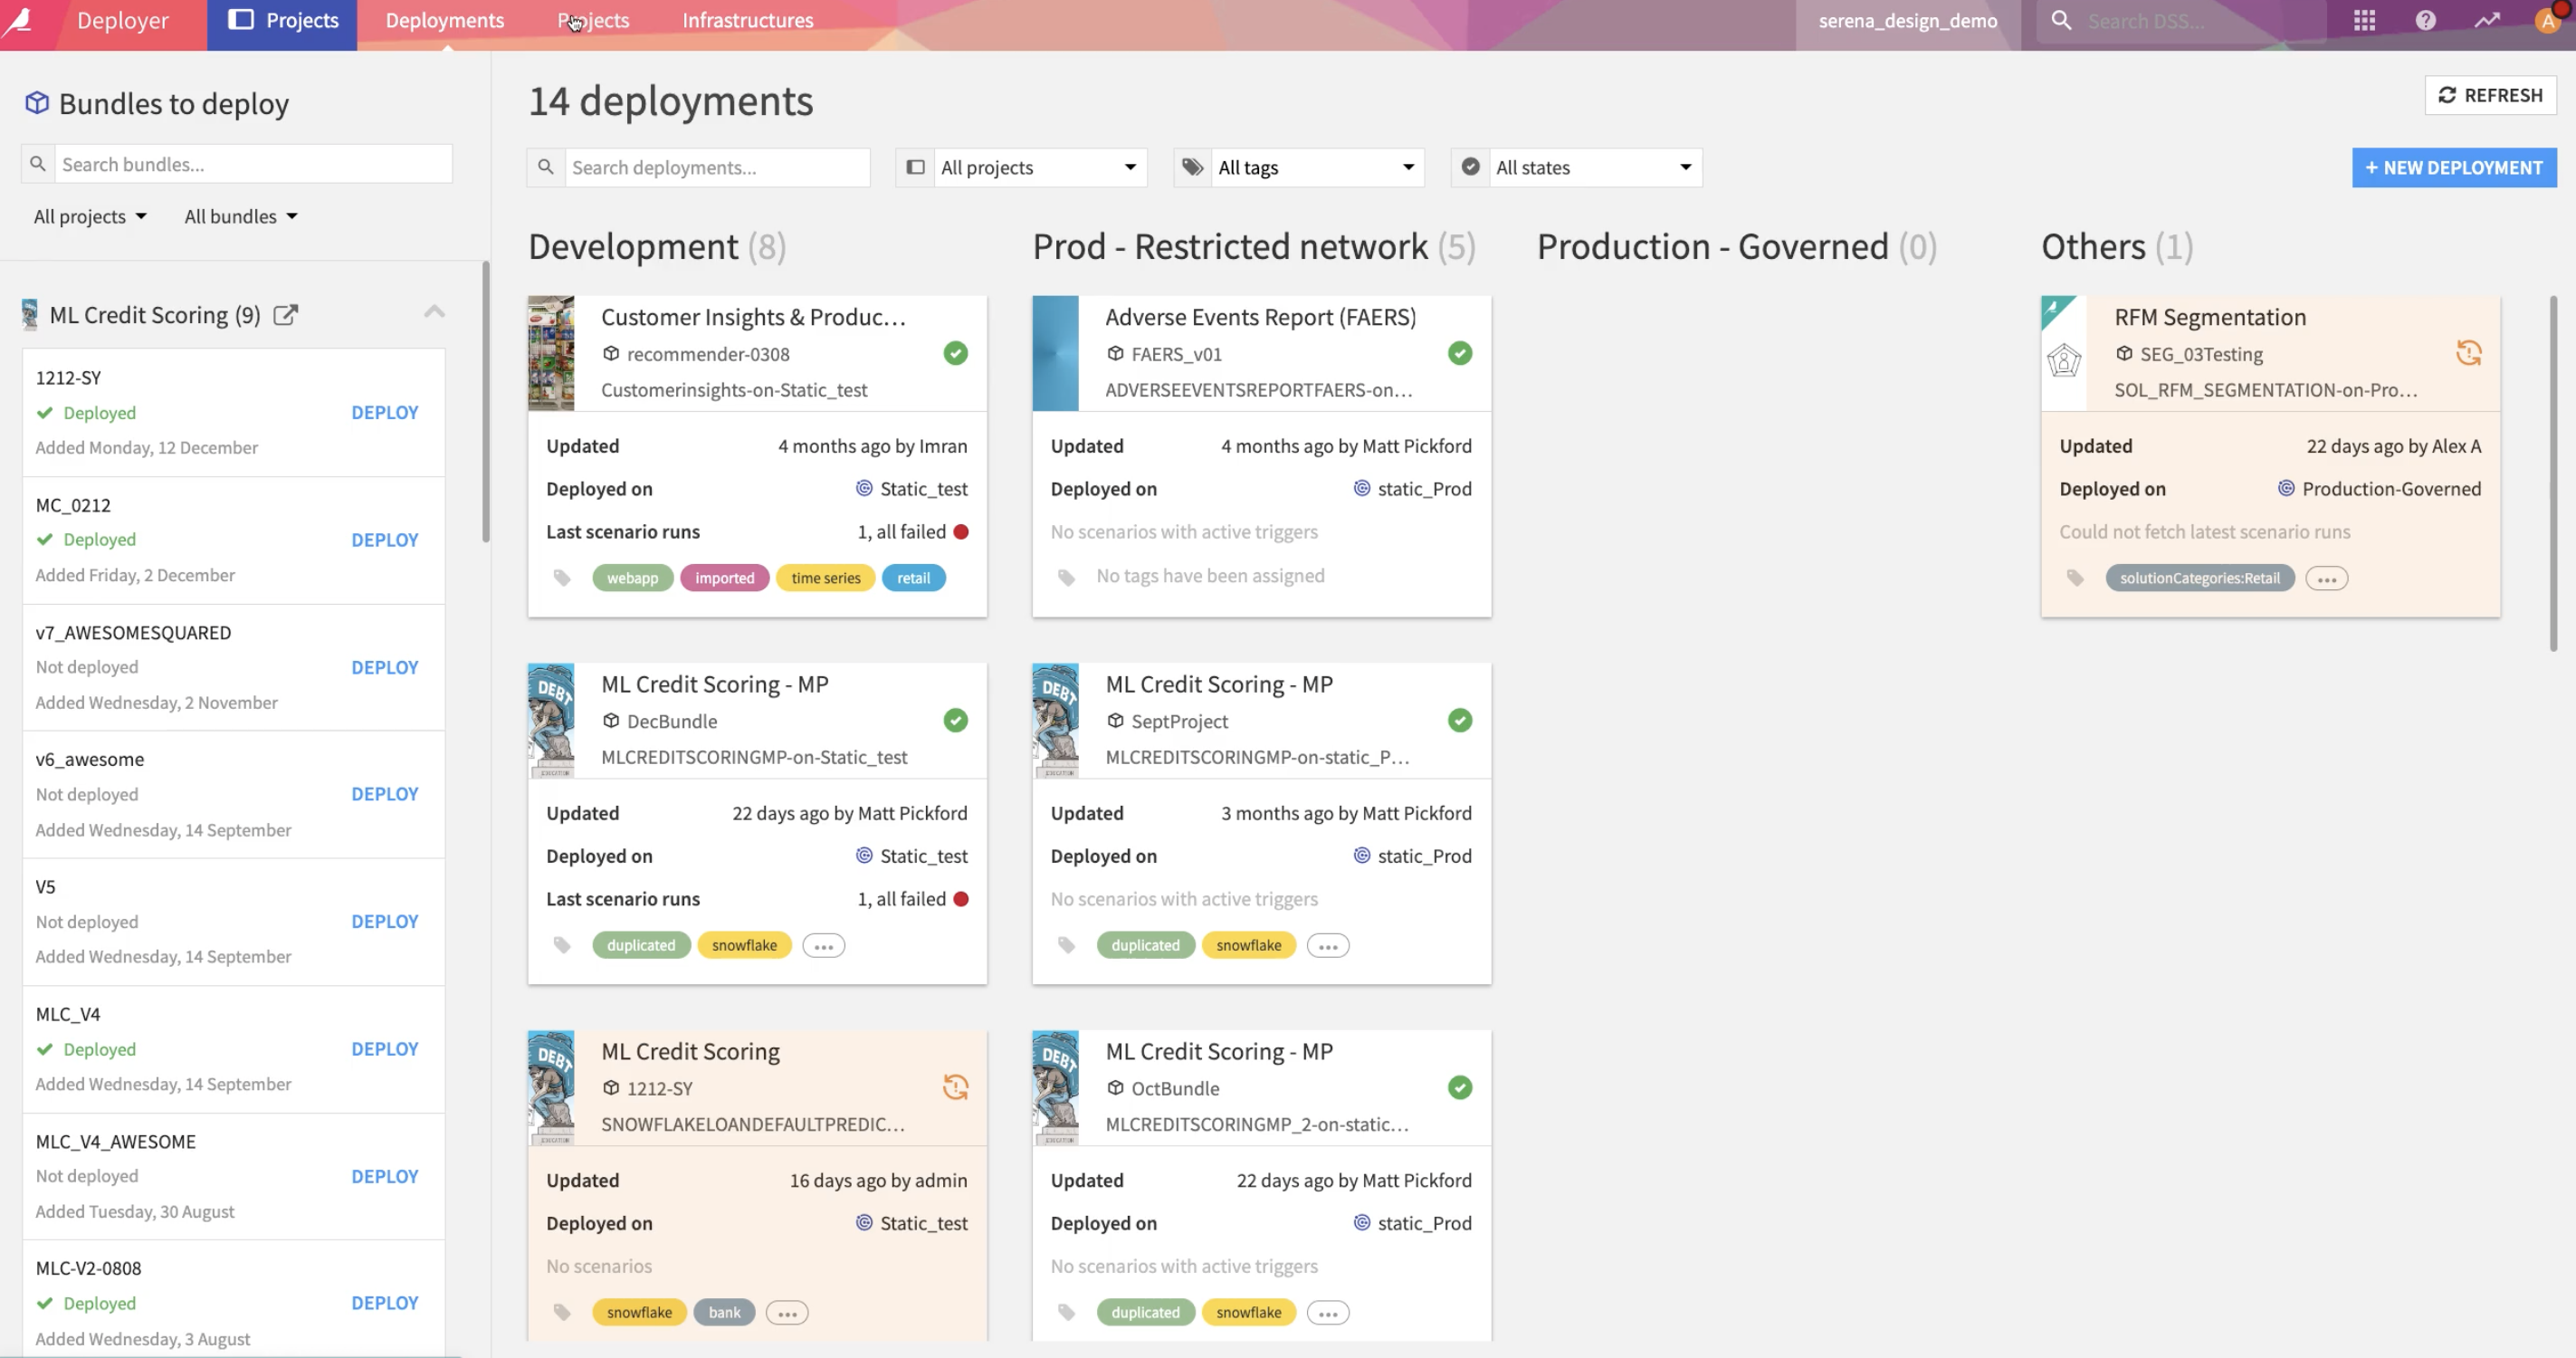Click the NEW DEPLOYMENT button

[x=2453, y=167]
